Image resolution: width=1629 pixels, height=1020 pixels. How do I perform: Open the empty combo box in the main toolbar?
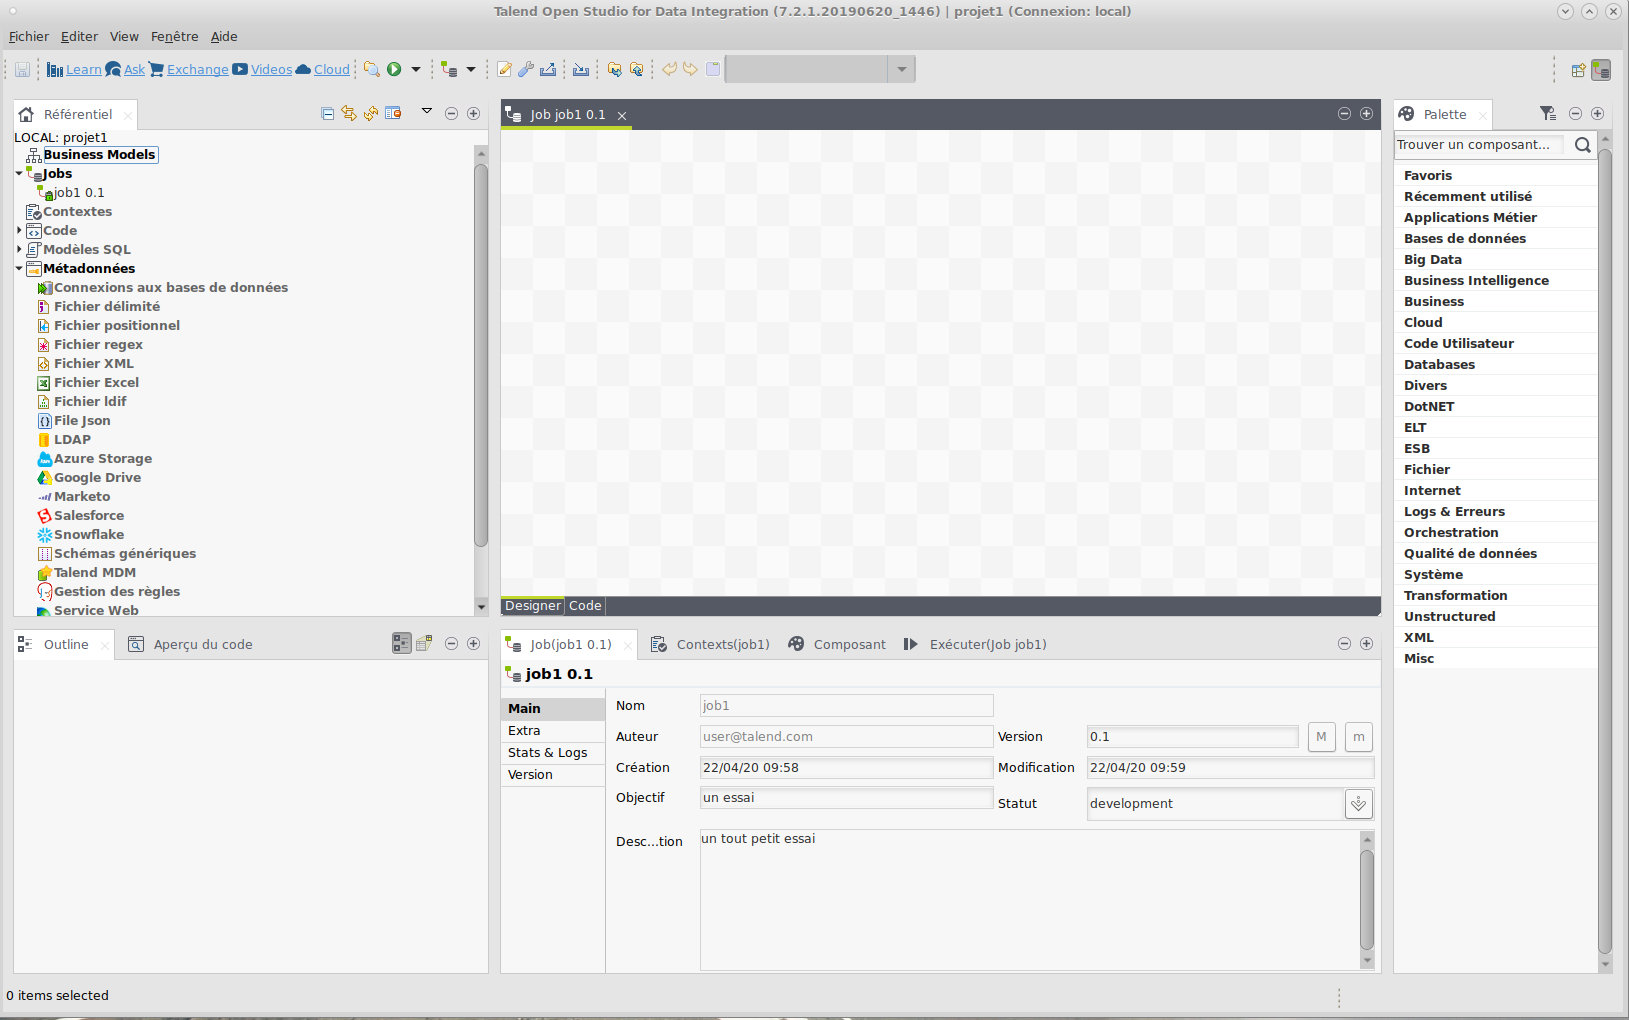pos(820,69)
